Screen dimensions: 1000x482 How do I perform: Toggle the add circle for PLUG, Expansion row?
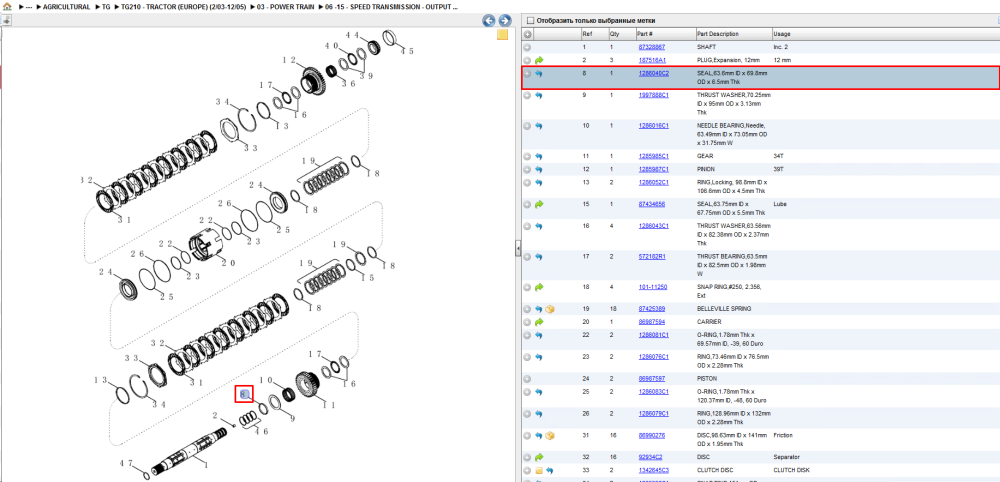tap(527, 60)
